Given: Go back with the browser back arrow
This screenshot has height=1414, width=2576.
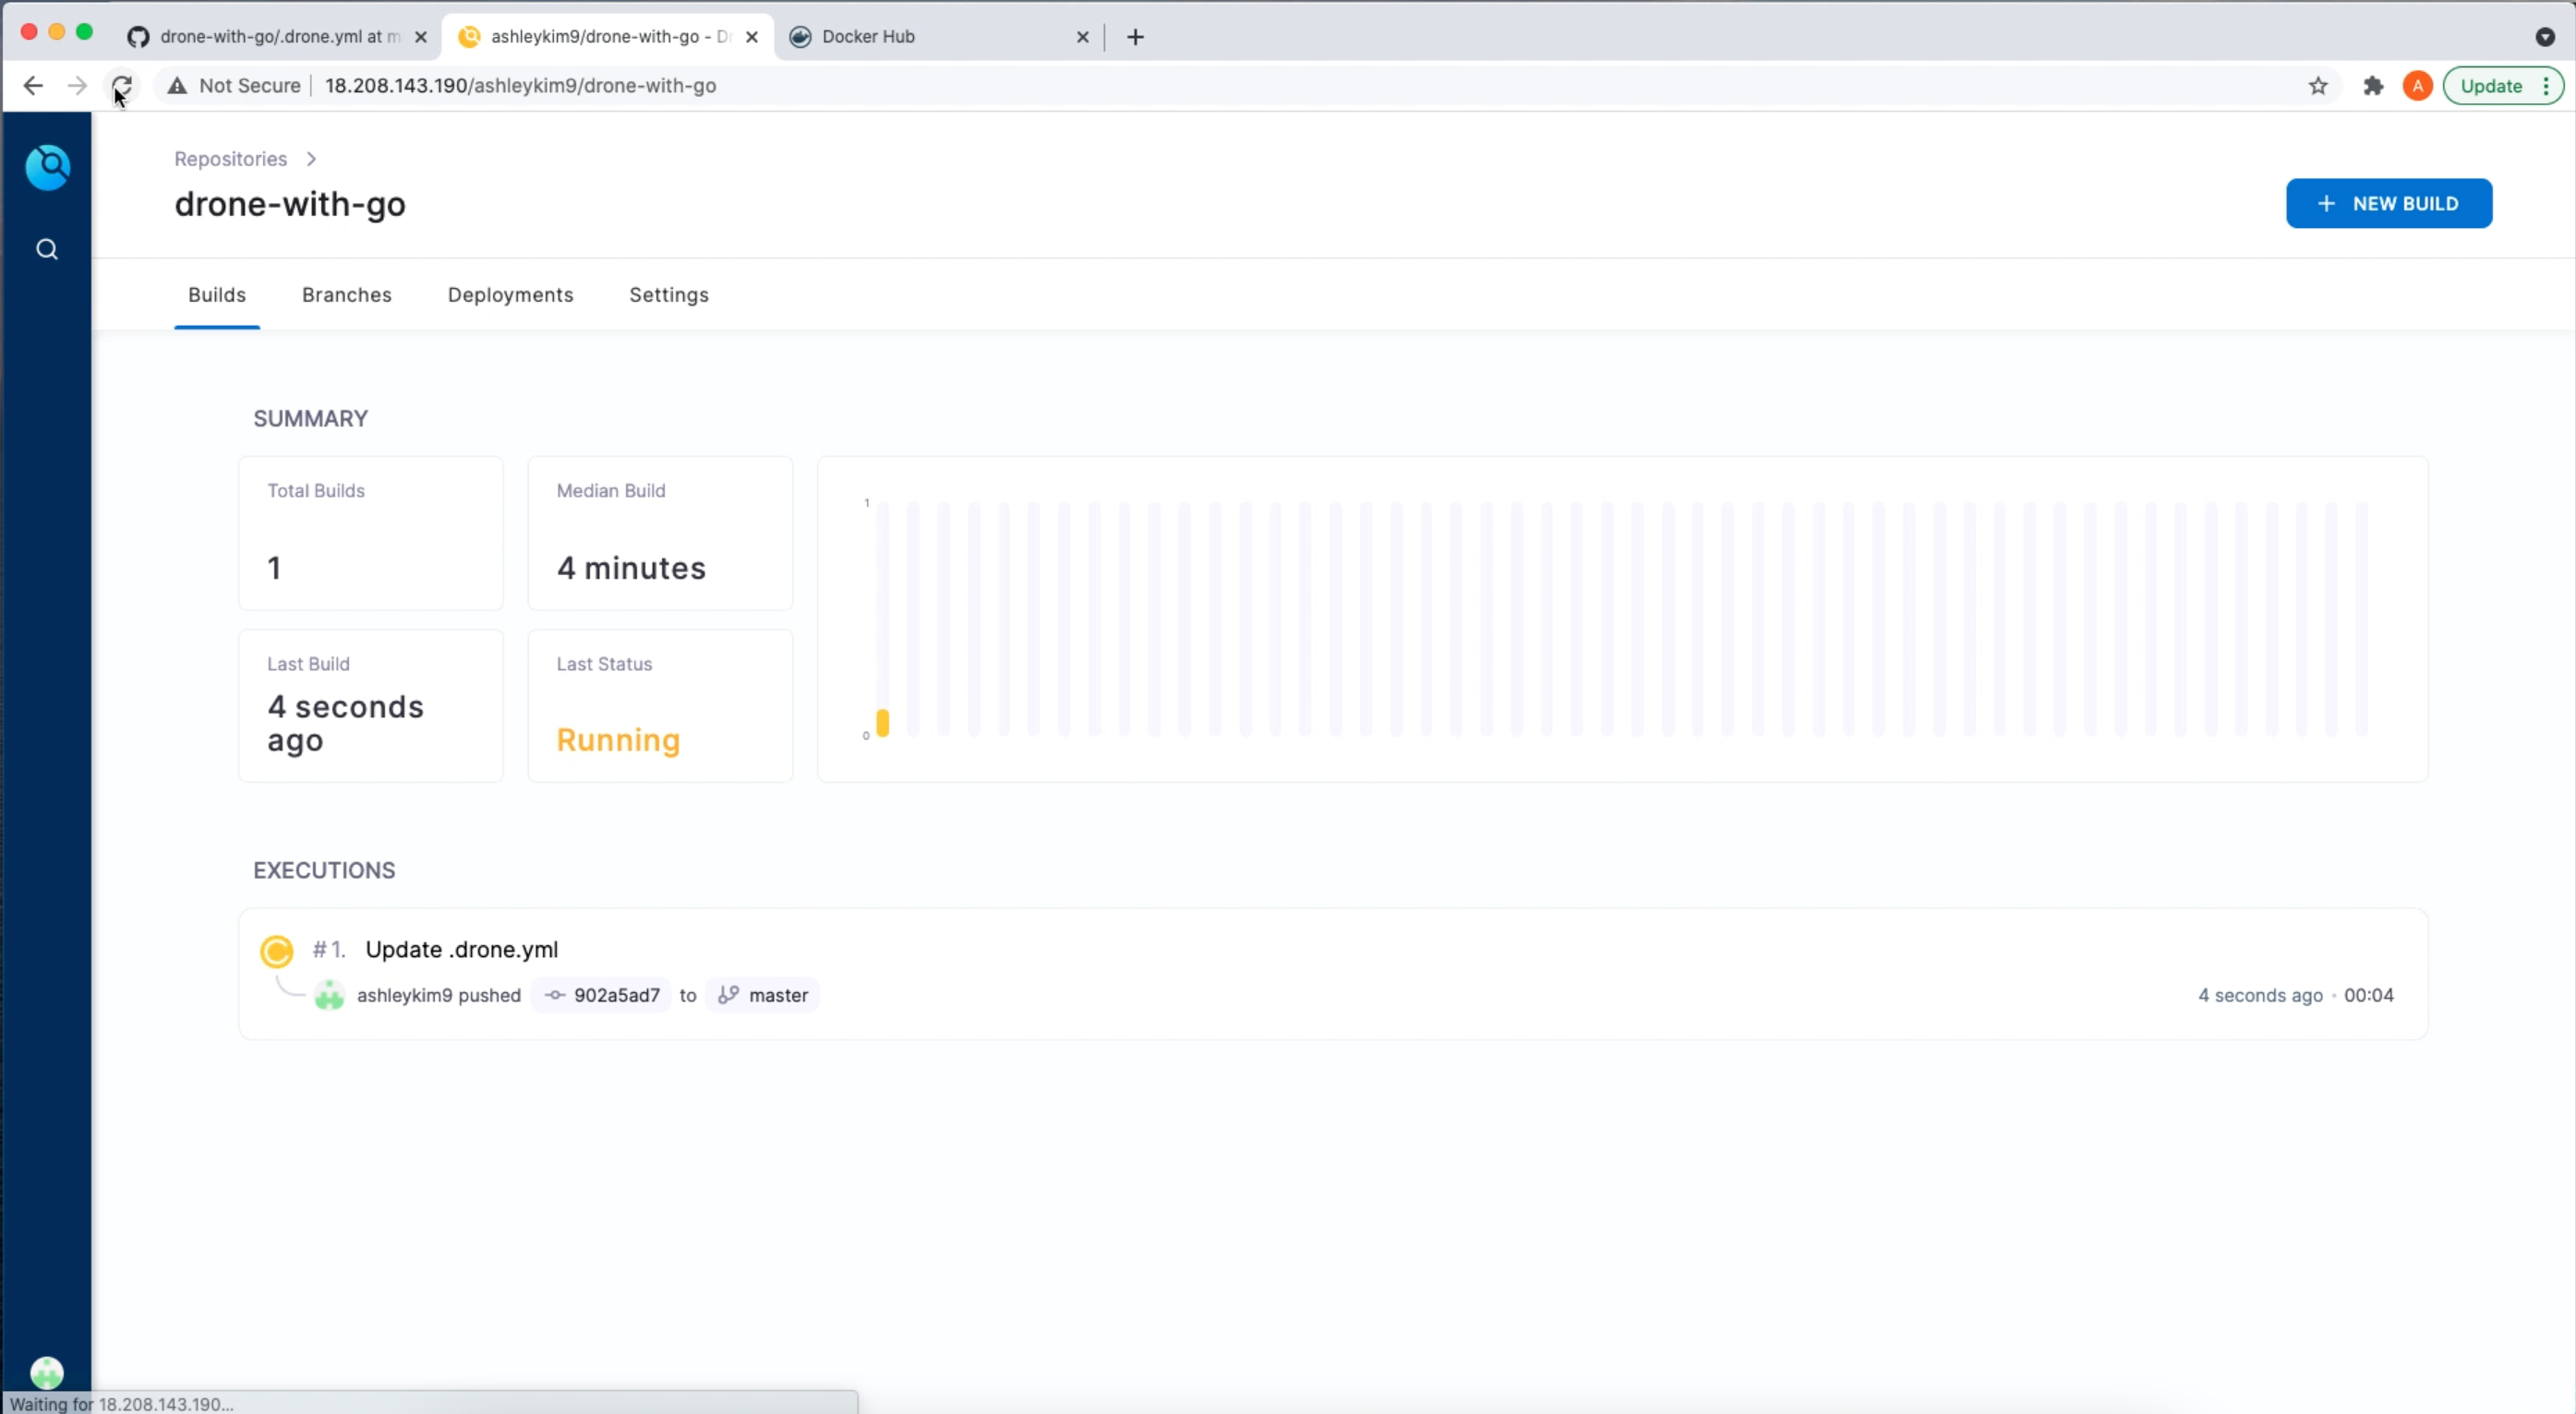Looking at the screenshot, I should pos(33,86).
